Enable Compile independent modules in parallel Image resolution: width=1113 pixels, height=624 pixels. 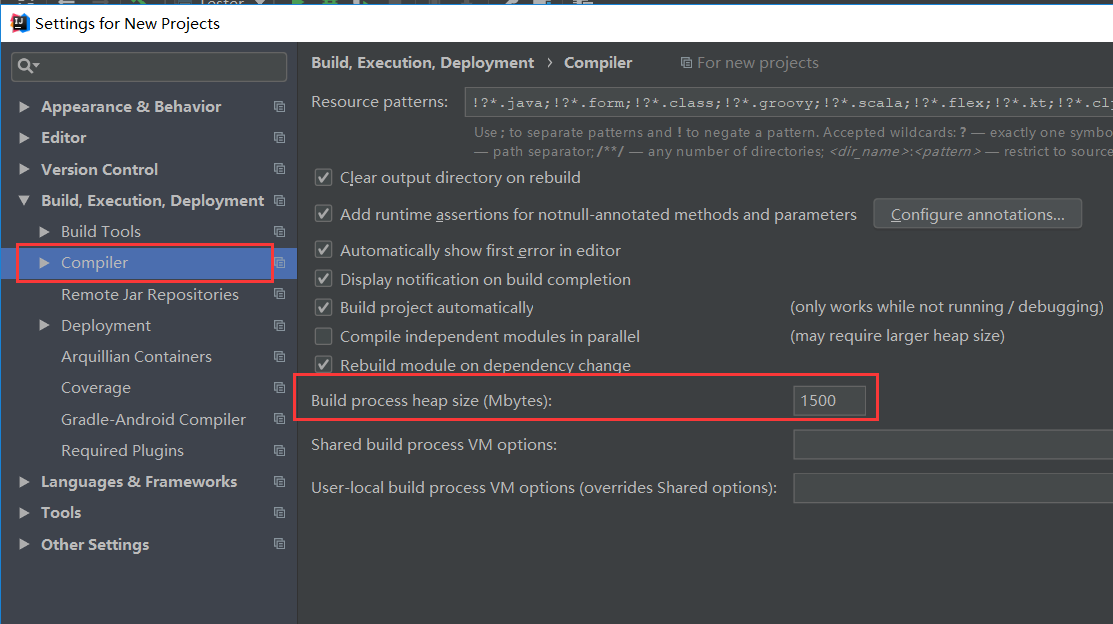[323, 337]
